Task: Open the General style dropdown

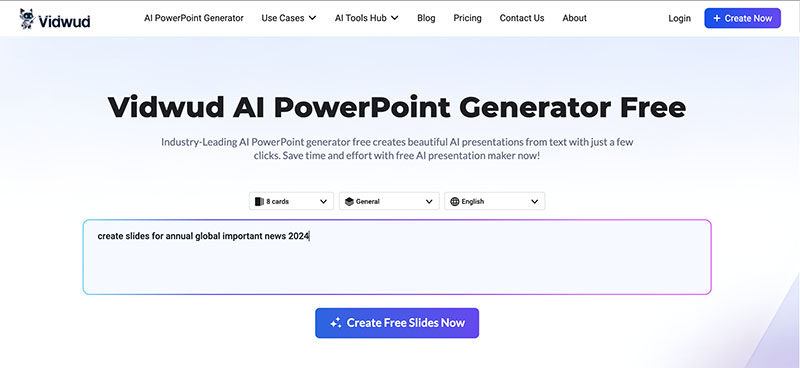Action: pyautogui.click(x=389, y=201)
